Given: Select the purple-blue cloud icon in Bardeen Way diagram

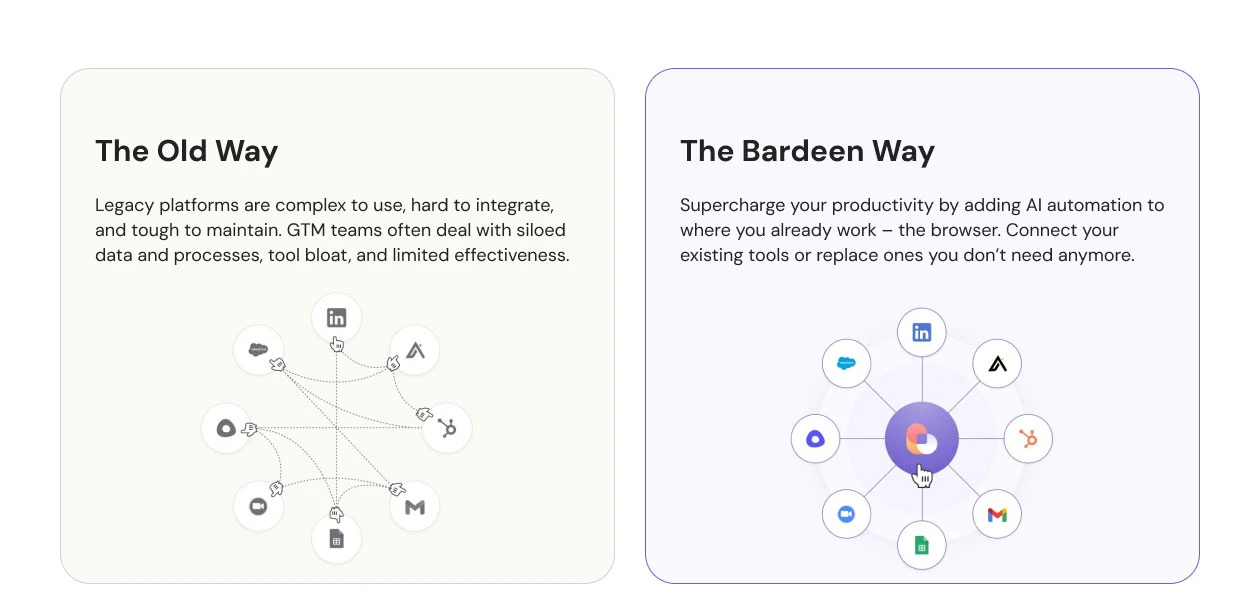Looking at the screenshot, I should point(815,439).
